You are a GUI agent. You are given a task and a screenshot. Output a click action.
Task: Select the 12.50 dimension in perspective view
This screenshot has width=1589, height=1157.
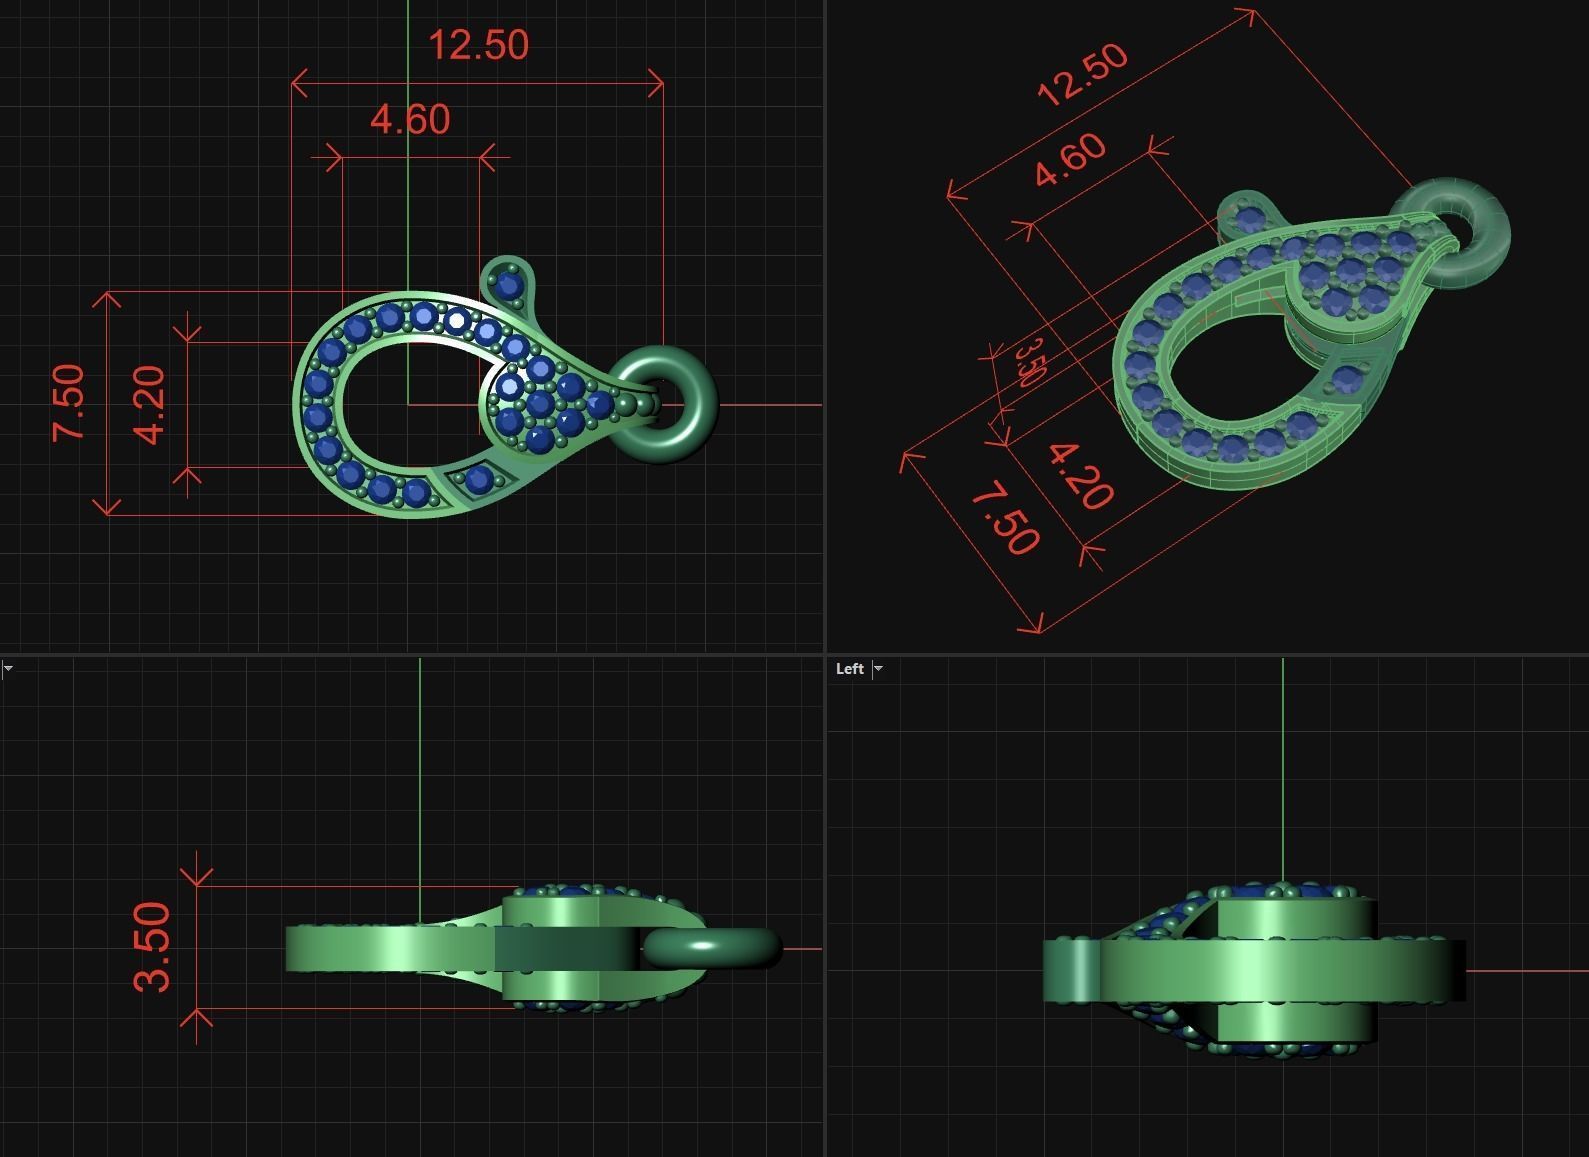[1083, 75]
